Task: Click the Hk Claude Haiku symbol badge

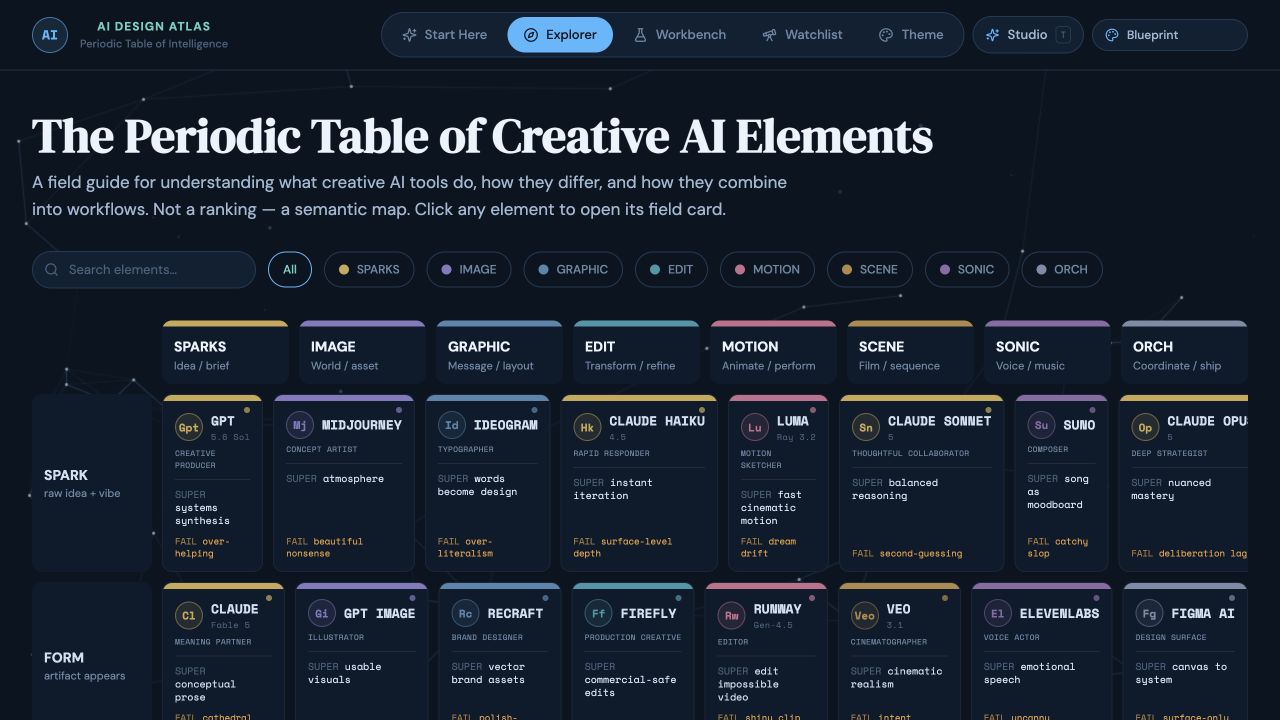Action: [x=587, y=427]
